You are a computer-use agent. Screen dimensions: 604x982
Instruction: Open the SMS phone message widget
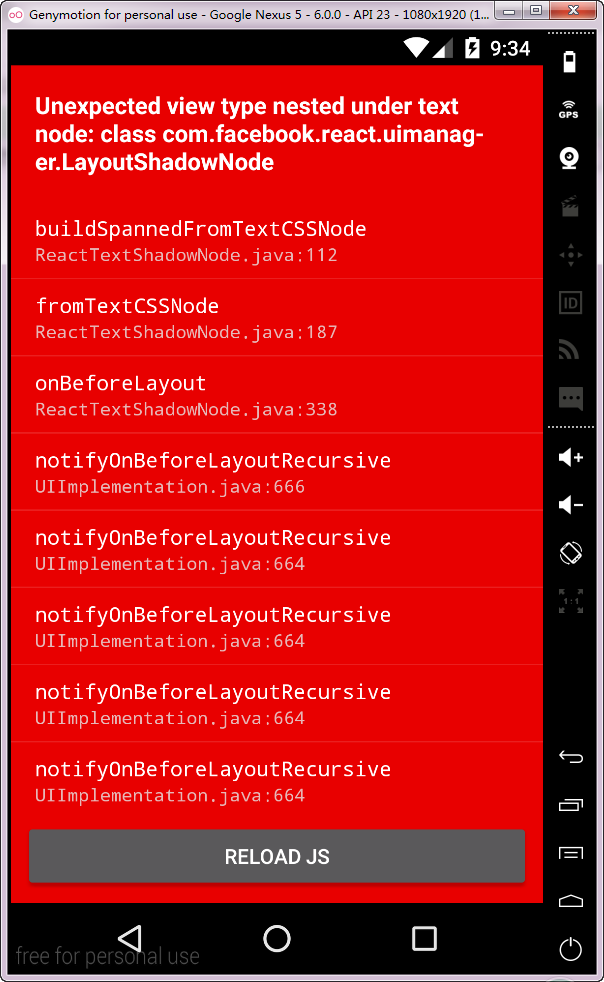point(571,398)
